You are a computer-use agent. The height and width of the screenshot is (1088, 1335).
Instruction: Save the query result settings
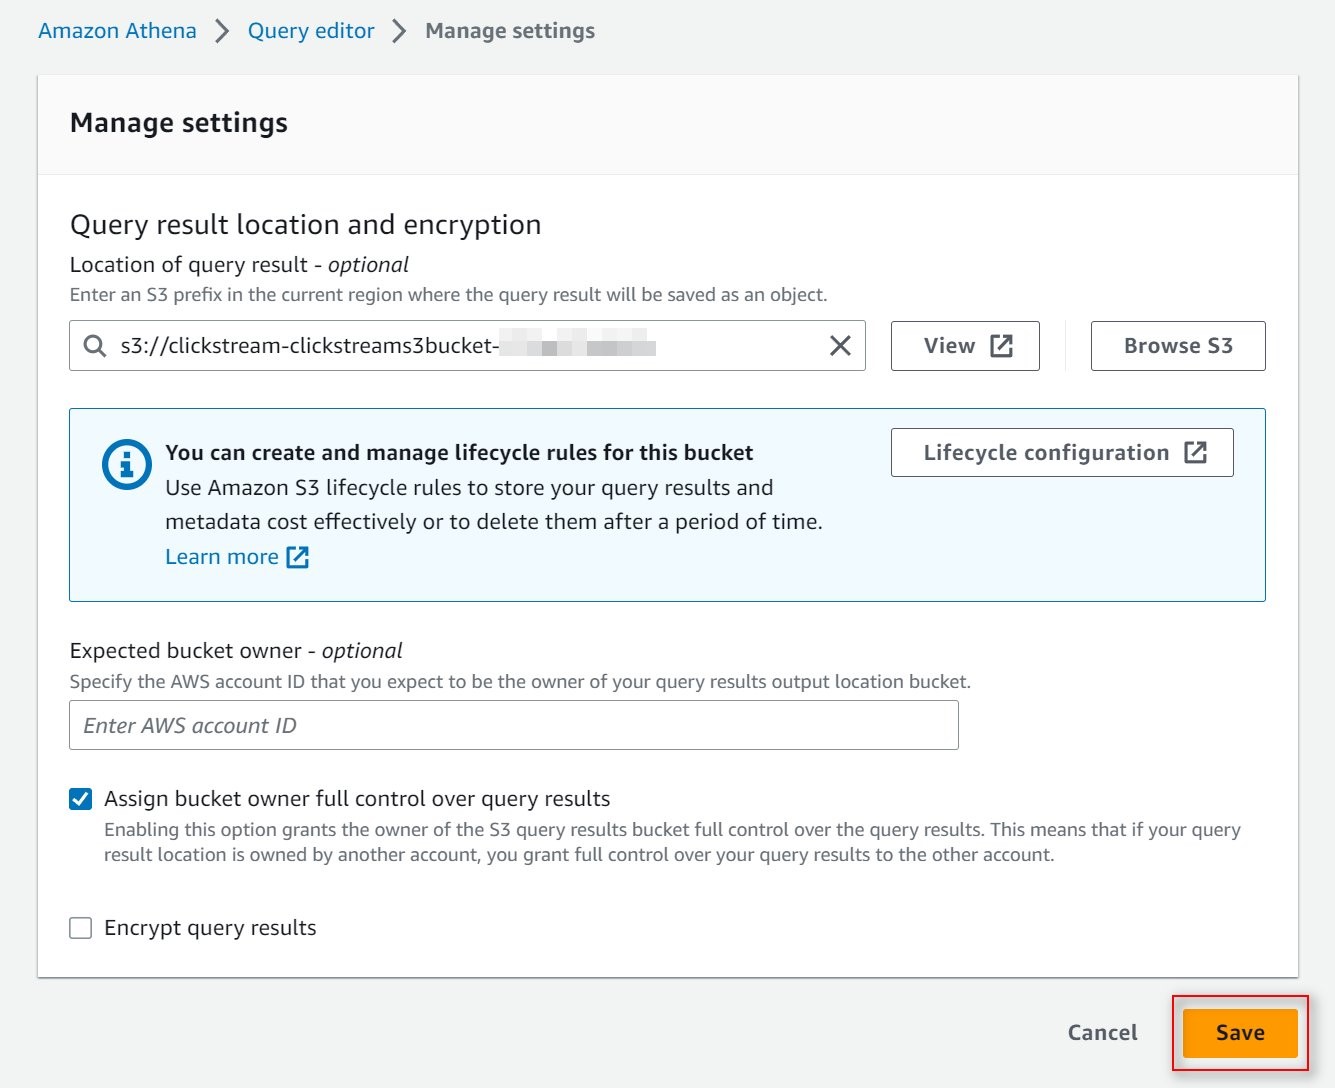1239,1033
